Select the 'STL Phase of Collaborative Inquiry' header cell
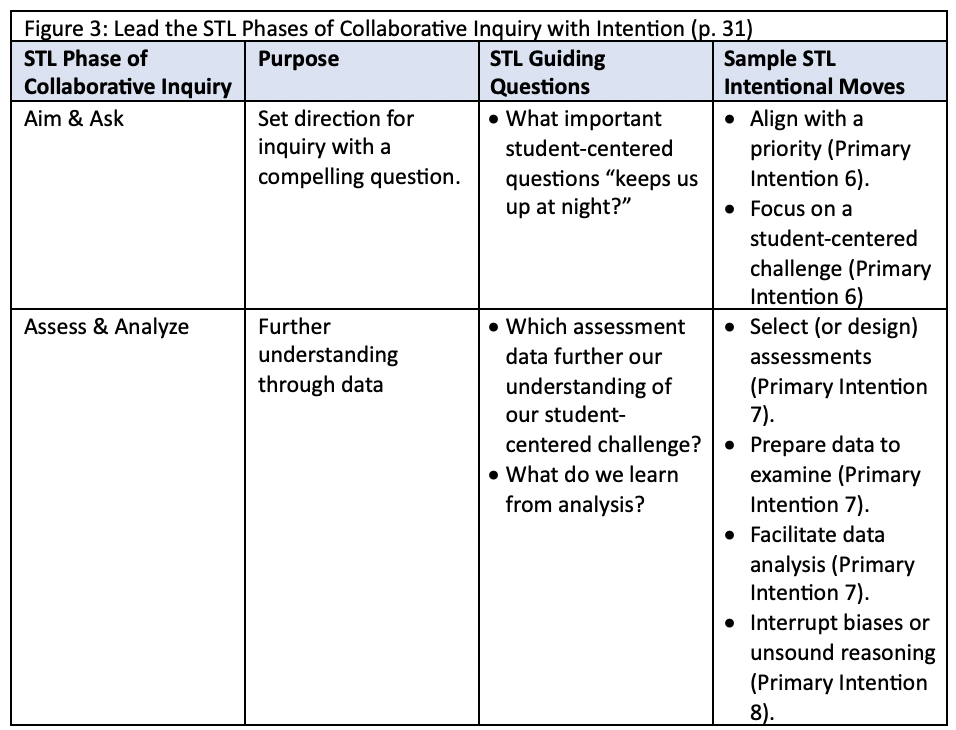This screenshot has width=956, height=730. [127, 72]
